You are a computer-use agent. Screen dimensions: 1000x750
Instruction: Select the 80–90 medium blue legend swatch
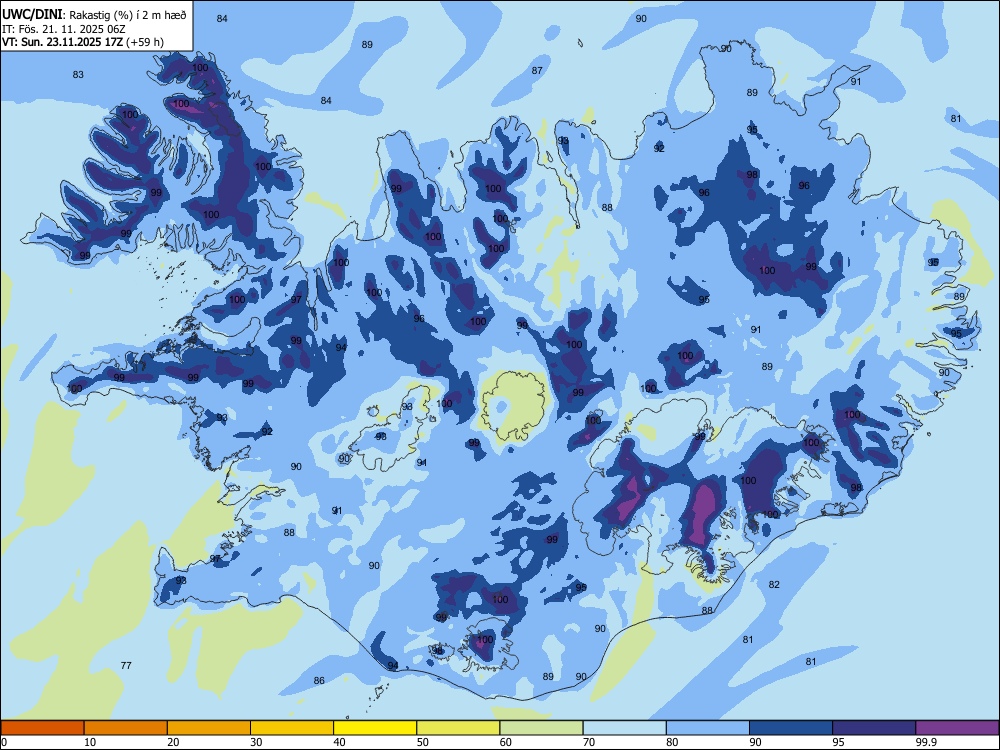pyautogui.click(x=708, y=728)
